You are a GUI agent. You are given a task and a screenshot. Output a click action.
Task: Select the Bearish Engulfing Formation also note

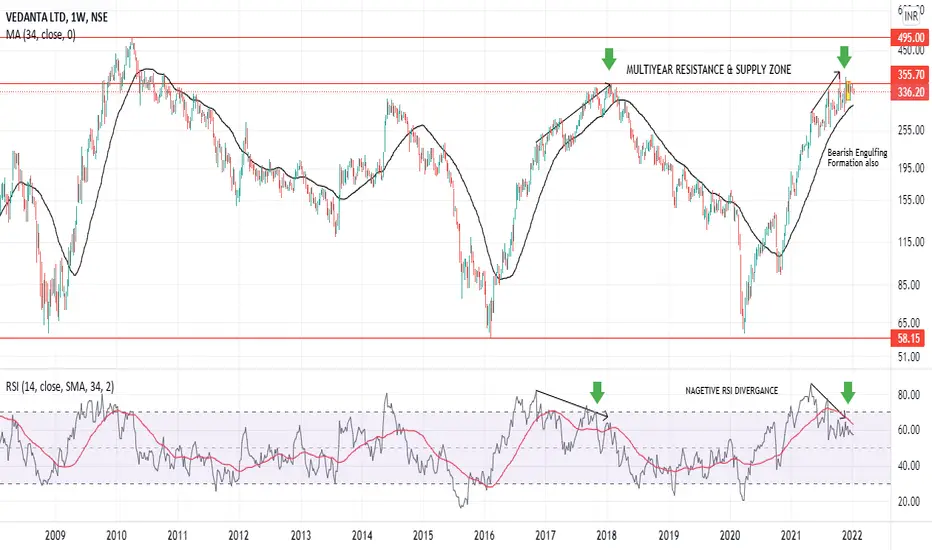857,158
